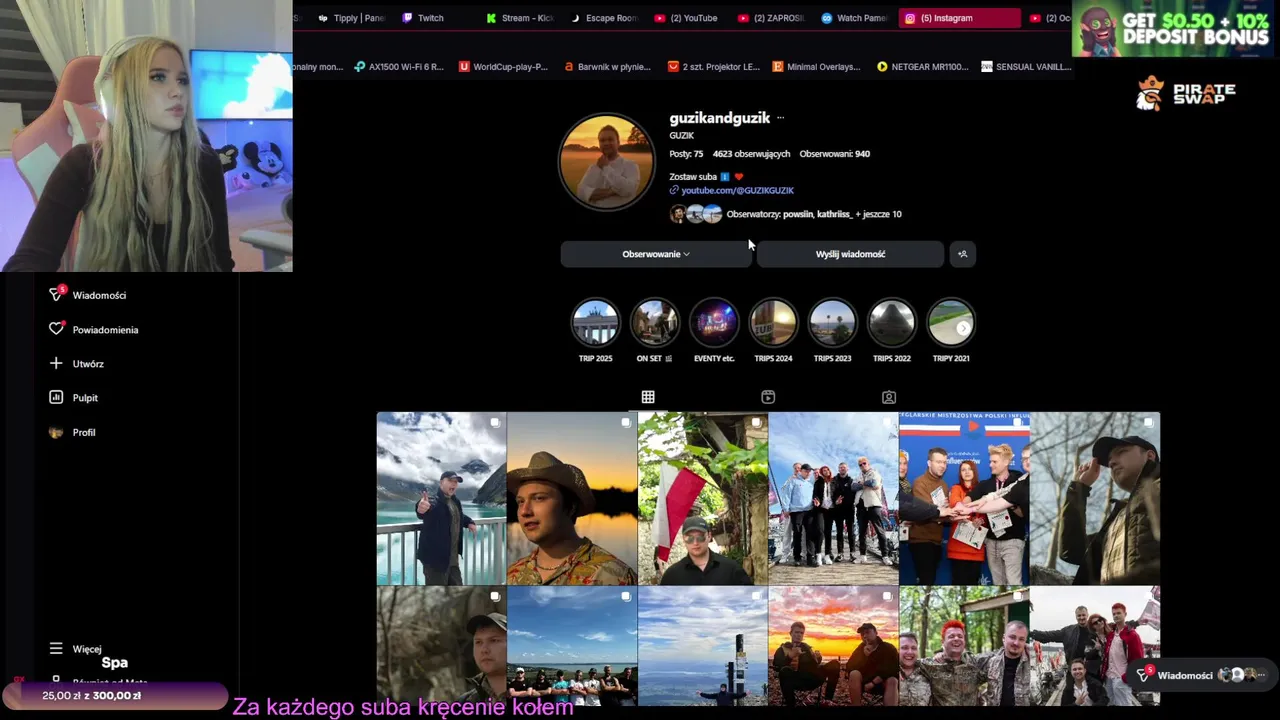Switch to Stream - Kick browser tab

(x=520, y=18)
